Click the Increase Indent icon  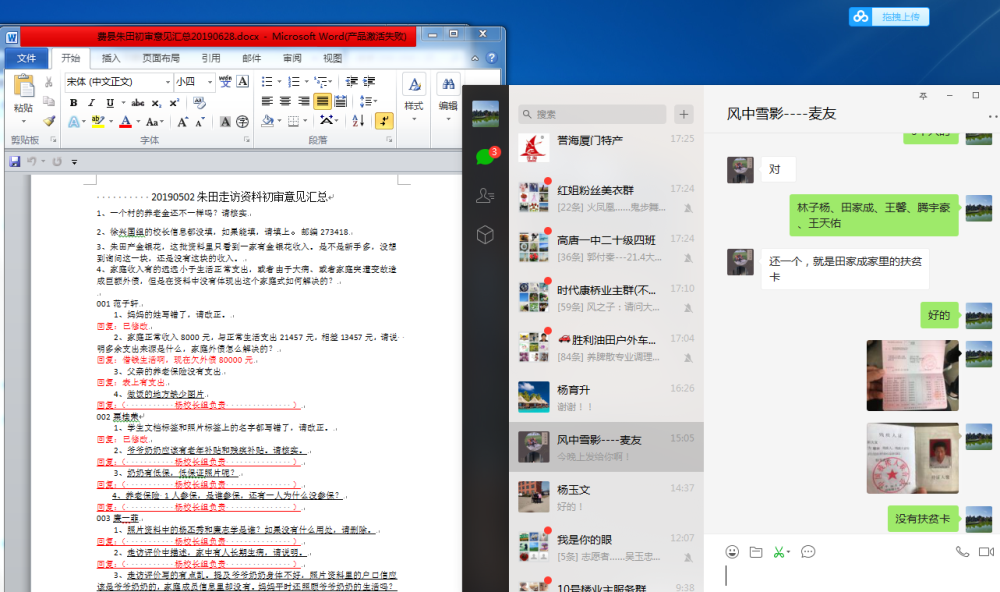[x=369, y=82]
